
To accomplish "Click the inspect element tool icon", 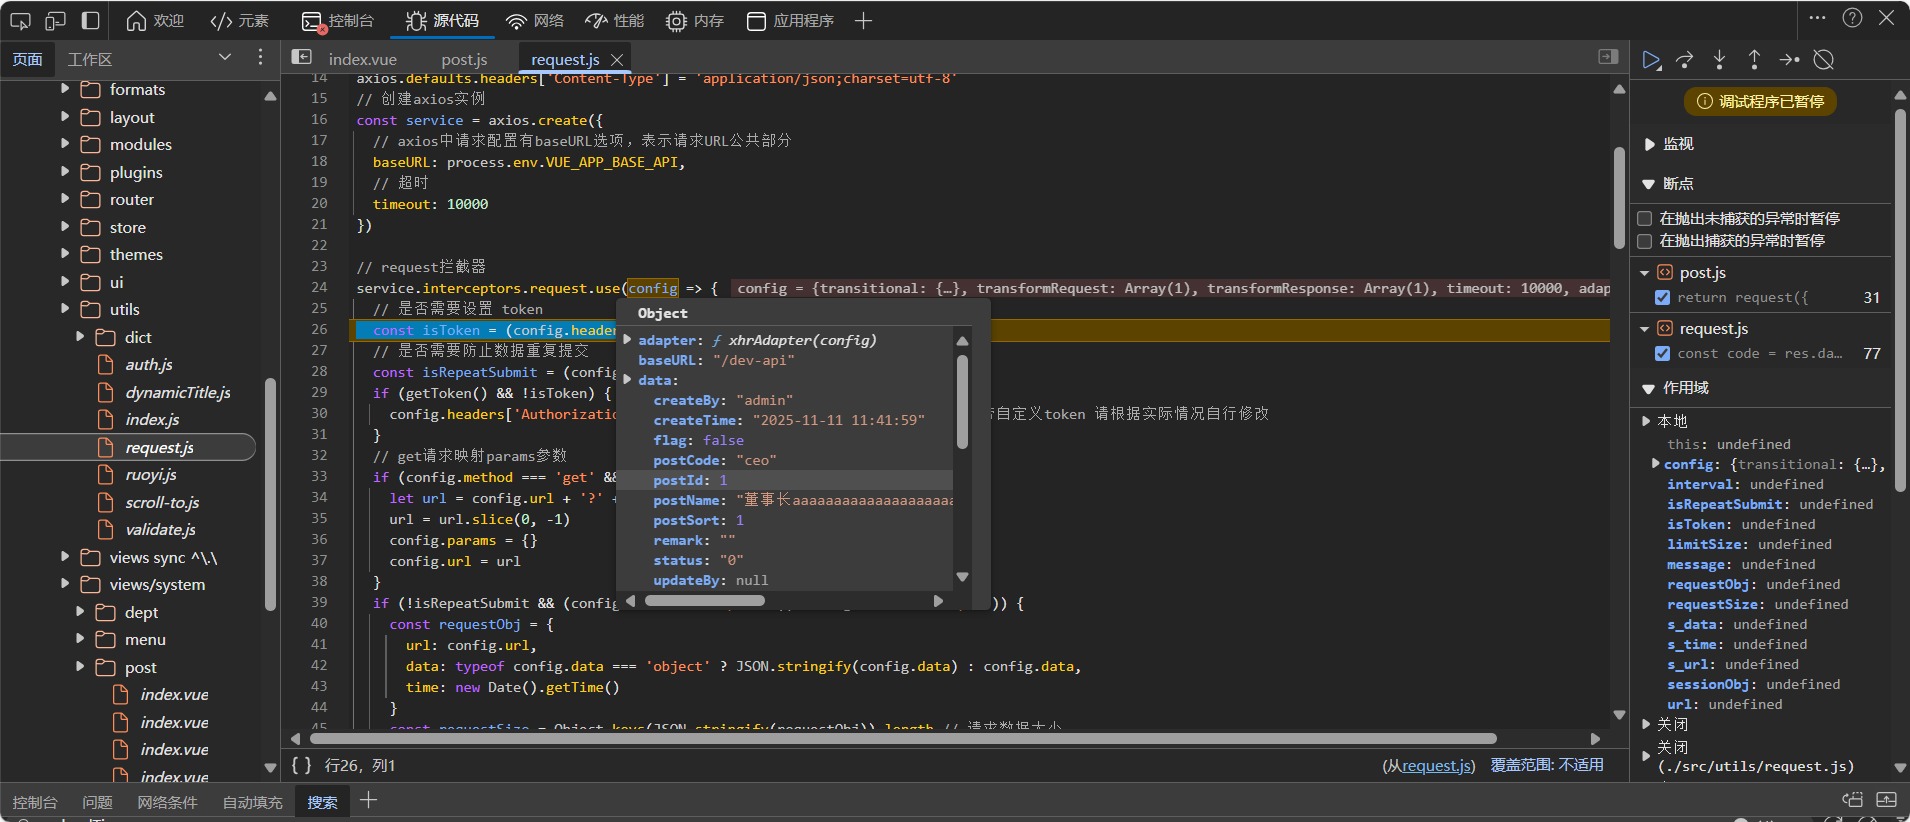I will pos(20,20).
